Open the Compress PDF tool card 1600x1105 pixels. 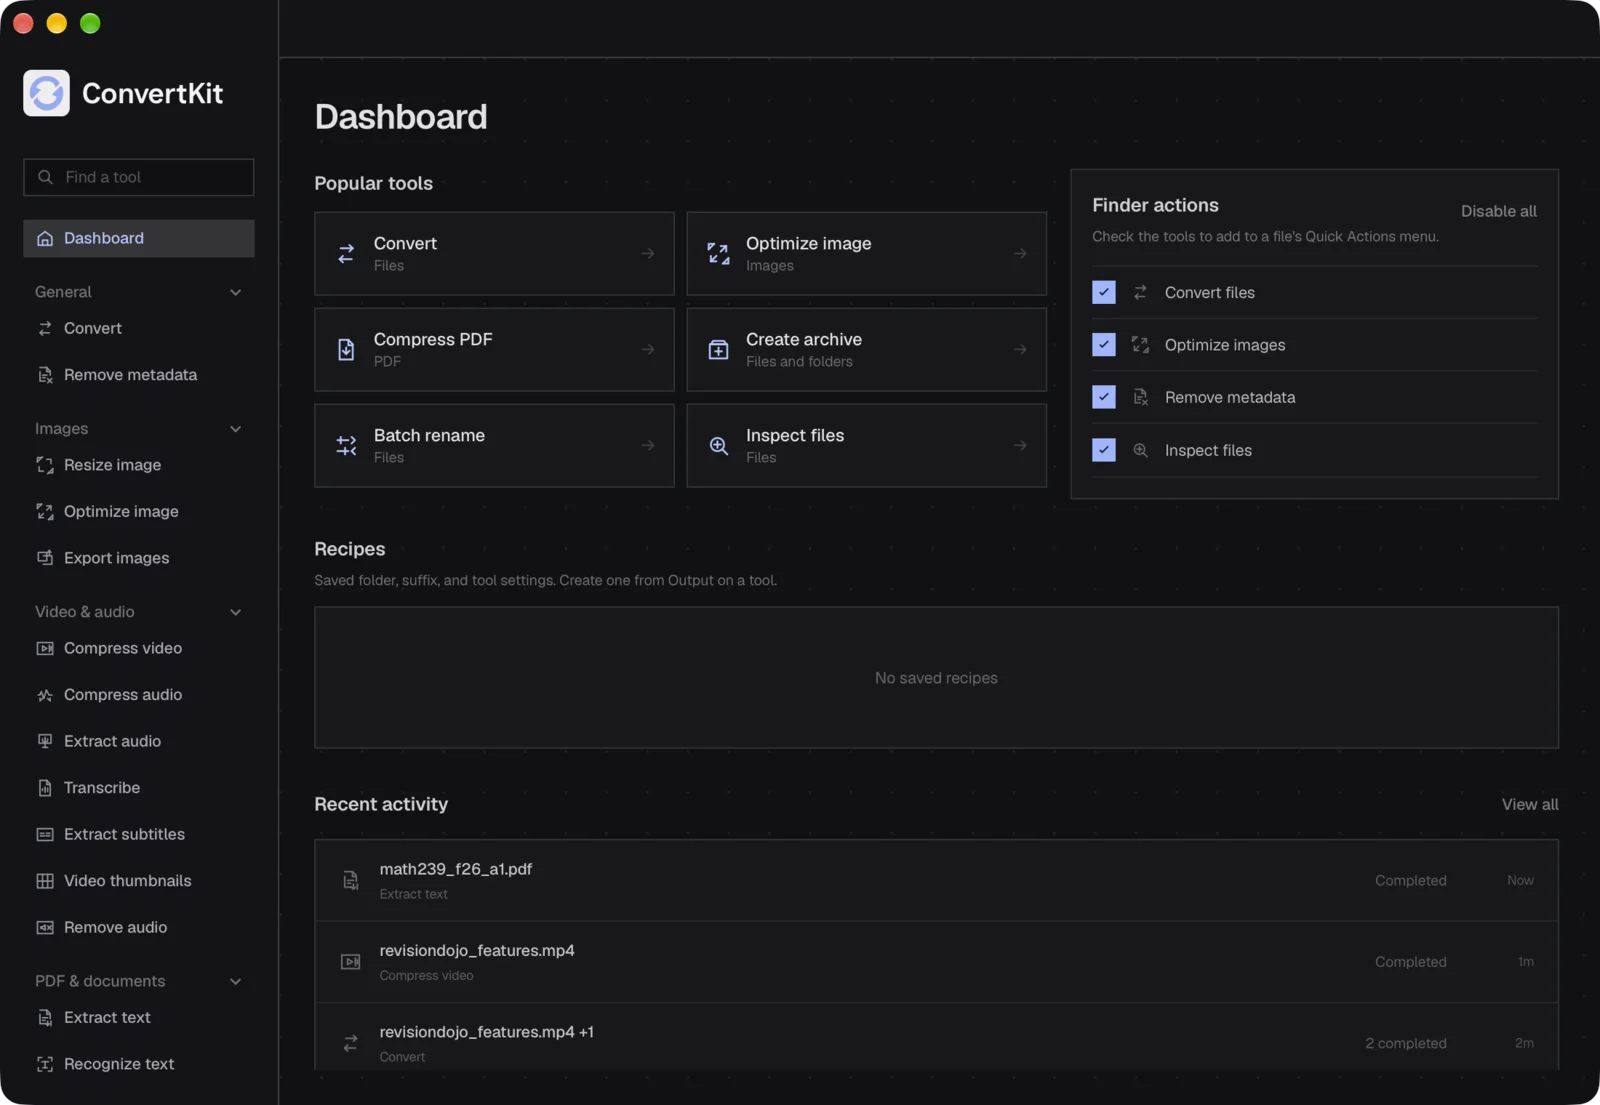coord(494,349)
